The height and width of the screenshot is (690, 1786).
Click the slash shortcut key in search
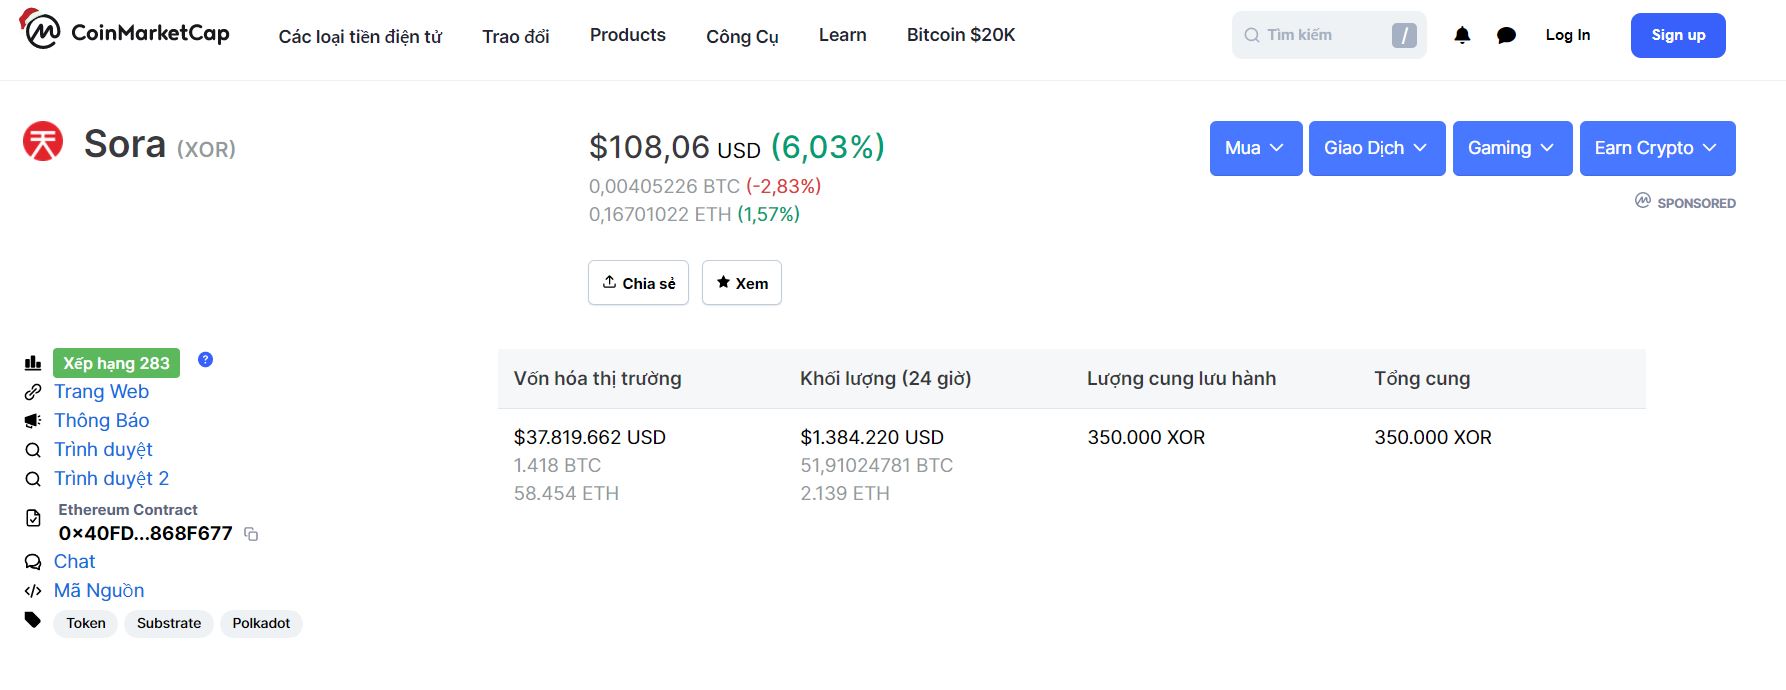coord(1404,36)
